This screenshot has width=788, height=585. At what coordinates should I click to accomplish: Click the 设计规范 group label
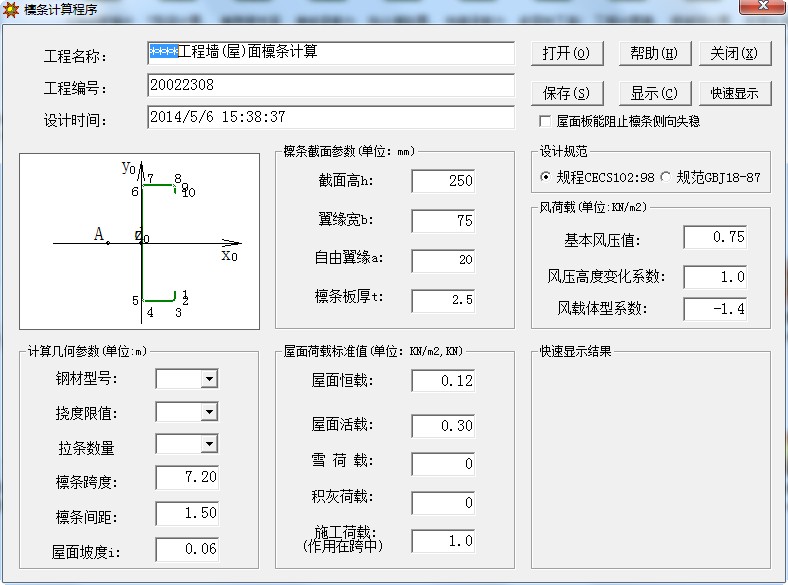[563, 151]
